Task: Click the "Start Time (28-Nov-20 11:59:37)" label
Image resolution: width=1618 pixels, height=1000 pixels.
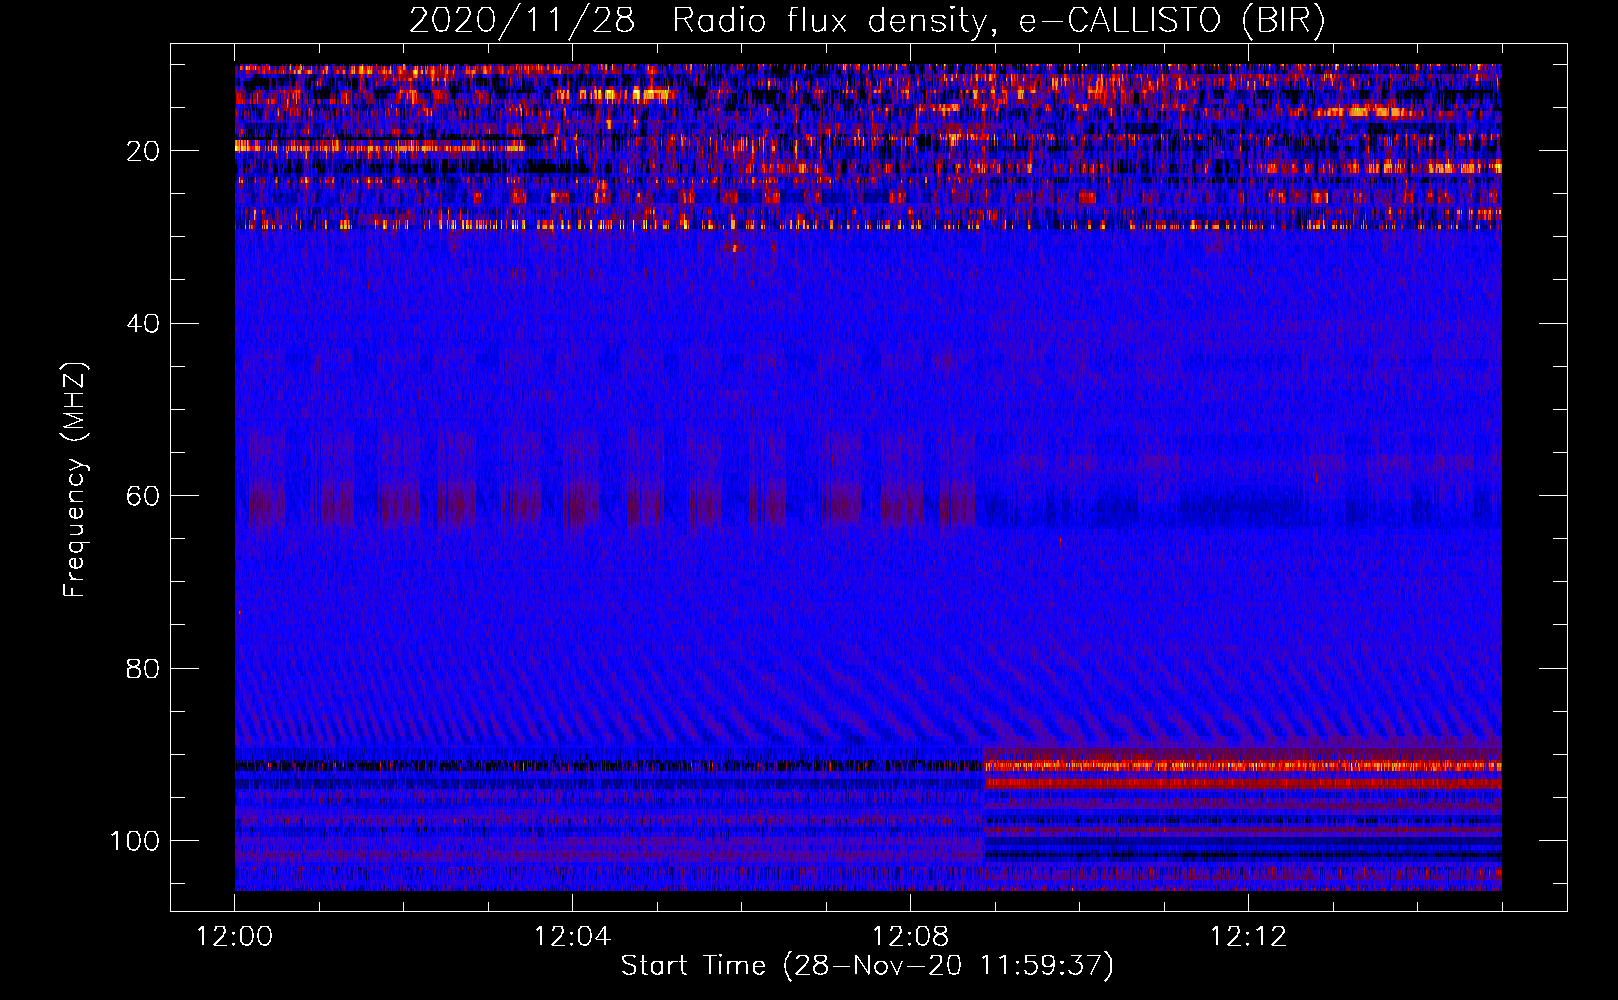Action: tap(867, 966)
